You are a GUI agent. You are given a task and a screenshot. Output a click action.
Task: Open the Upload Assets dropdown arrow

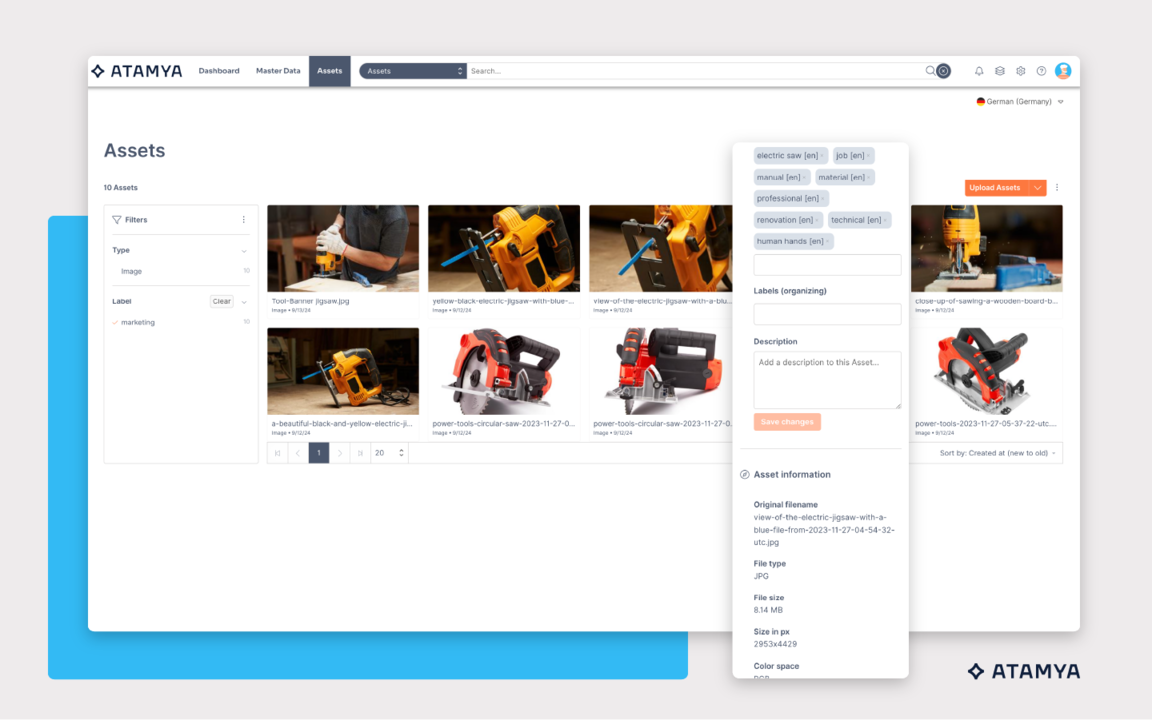pyautogui.click(x=1037, y=188)
